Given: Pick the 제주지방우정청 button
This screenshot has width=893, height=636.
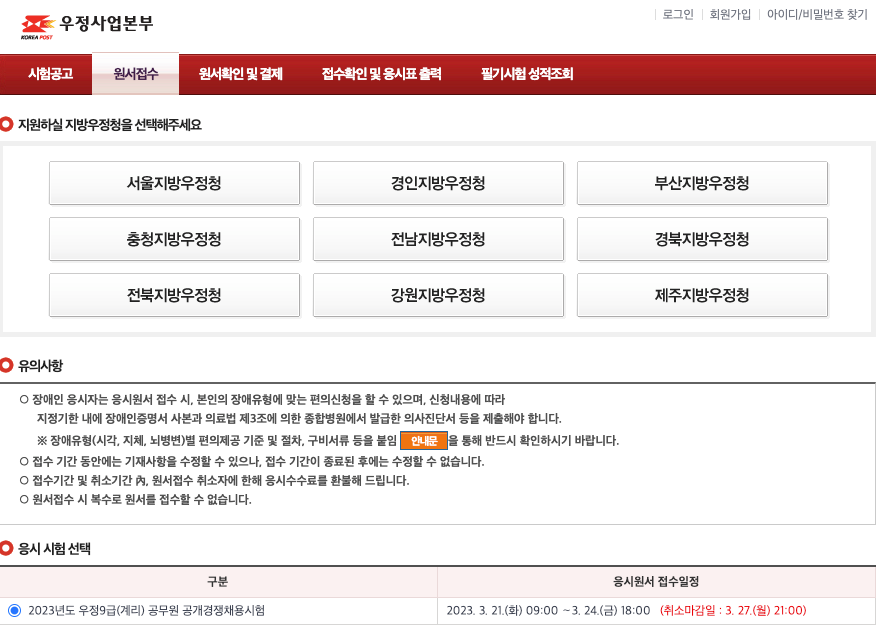Looking at the screenshot, I should pyautogui.click(x=702, y=295).
